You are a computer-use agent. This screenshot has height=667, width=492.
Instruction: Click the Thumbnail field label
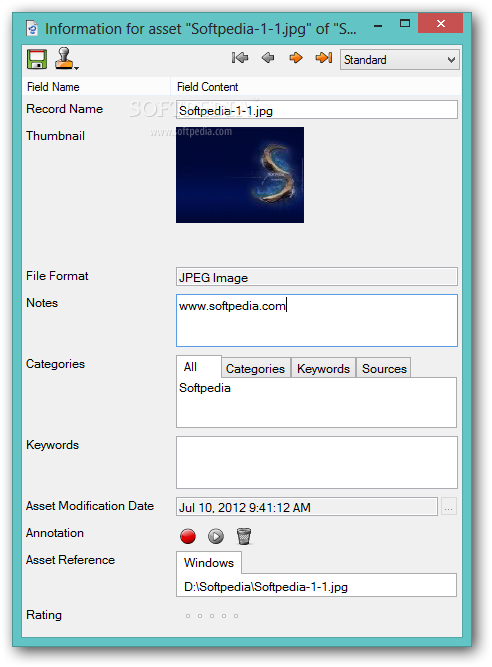tap(55, 136)
